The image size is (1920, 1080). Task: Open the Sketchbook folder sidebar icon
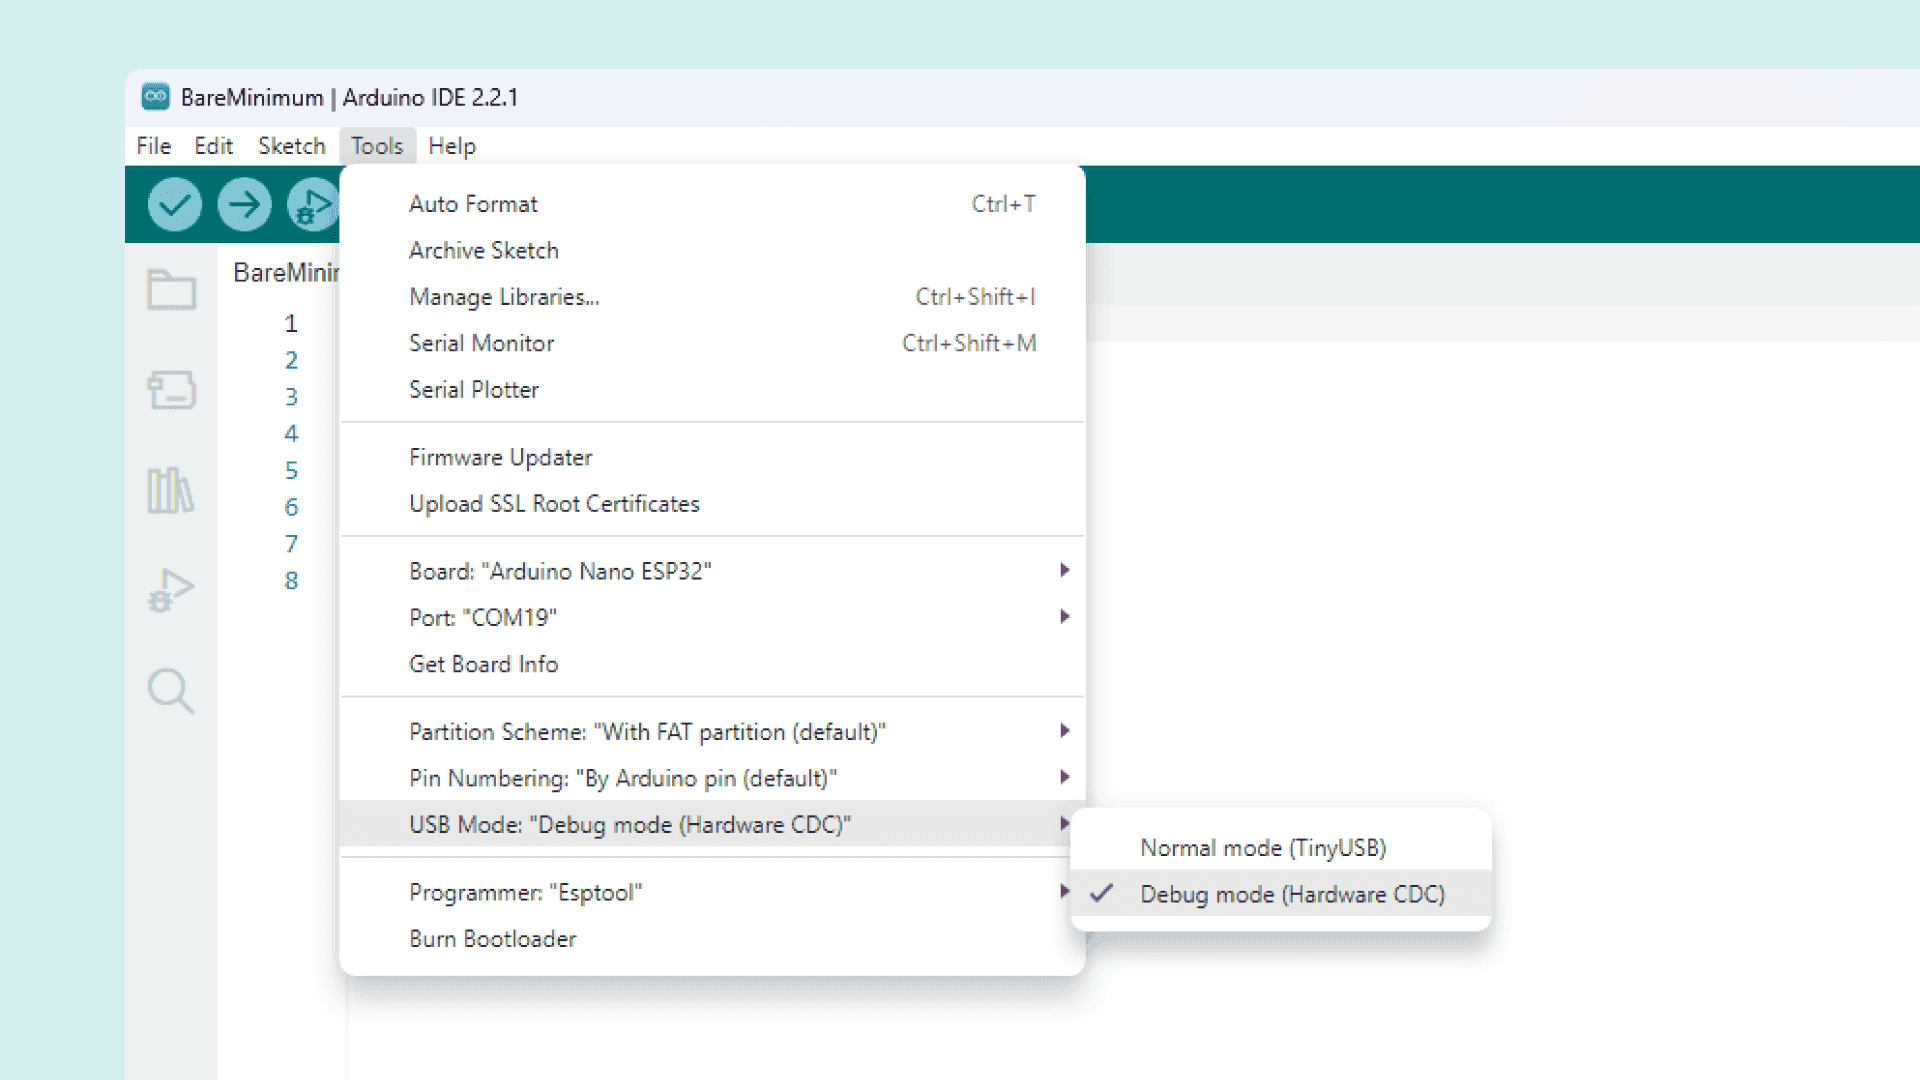point(171,290)
